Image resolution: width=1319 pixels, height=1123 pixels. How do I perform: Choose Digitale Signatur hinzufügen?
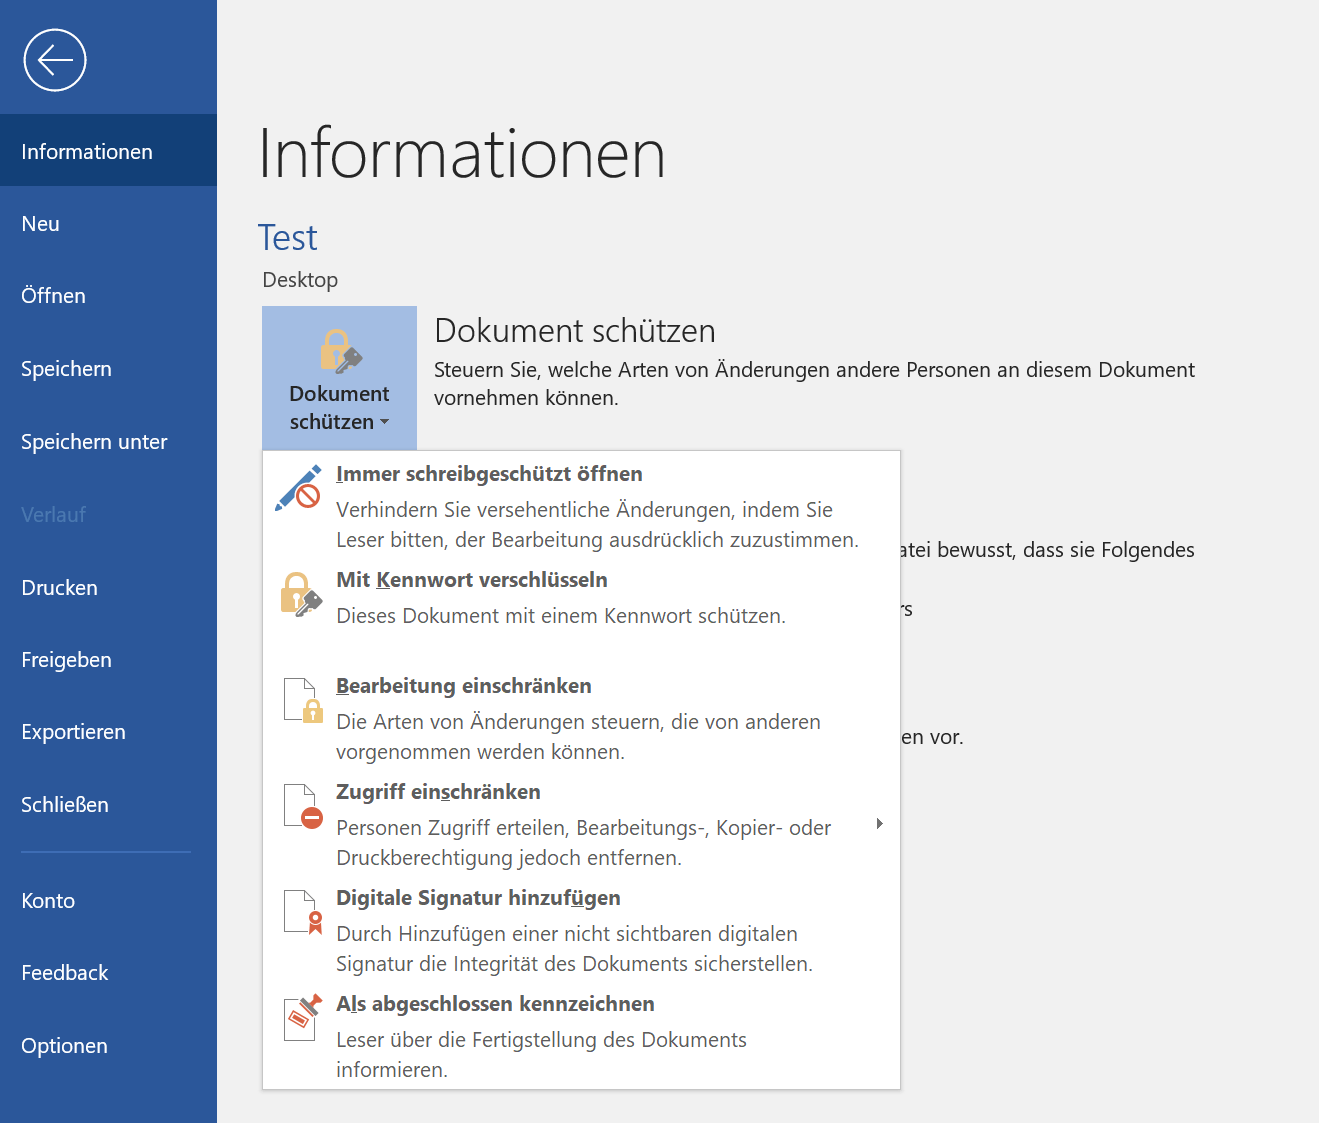coord(581,928)
